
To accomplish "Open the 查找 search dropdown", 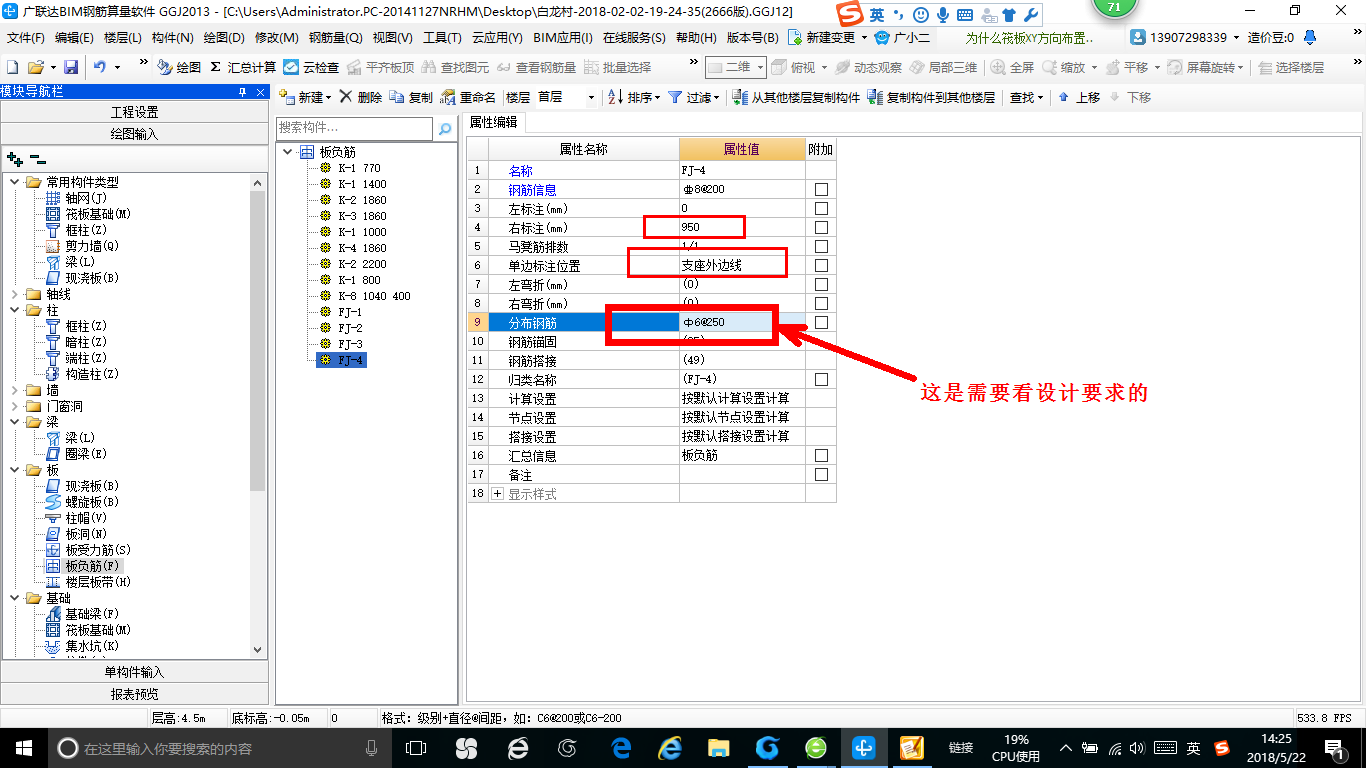I will coord(1040,98).
